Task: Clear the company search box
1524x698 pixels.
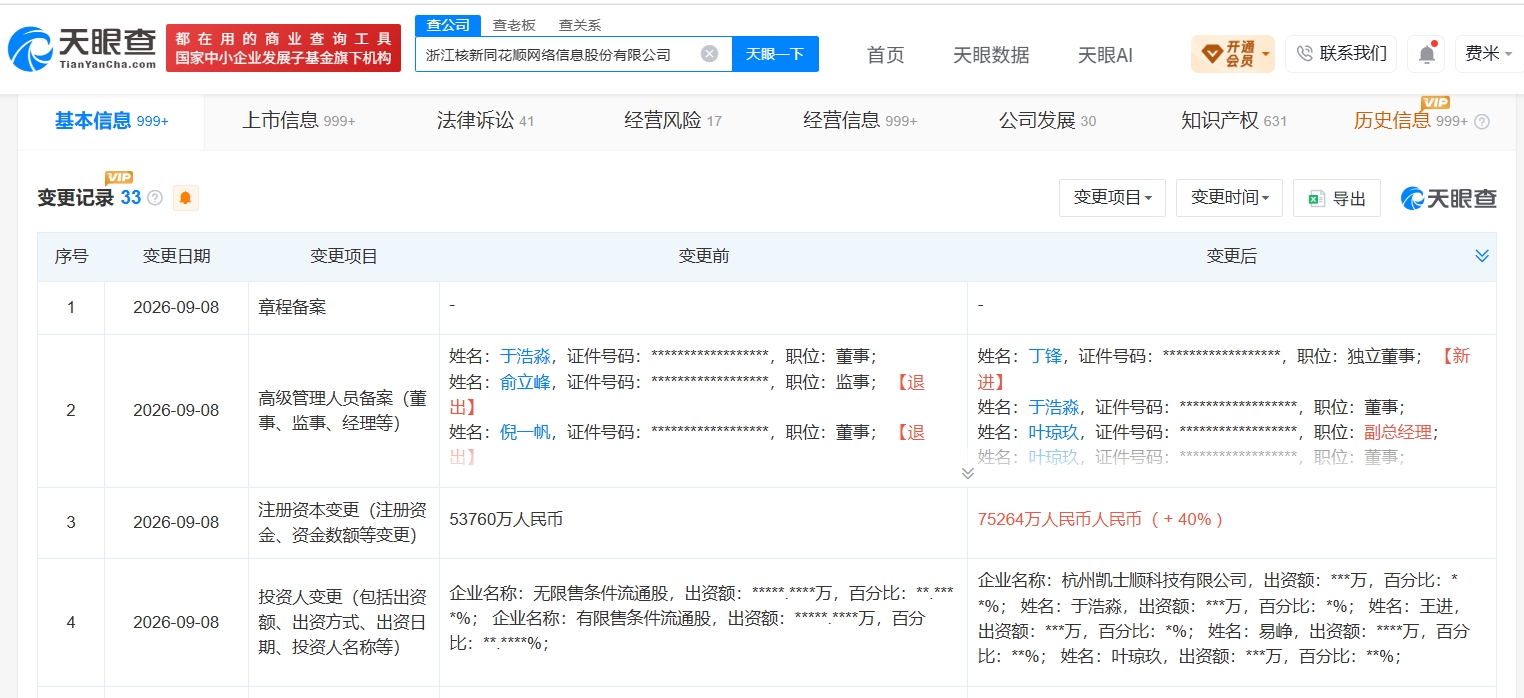Action: click(x=709, y=54)
